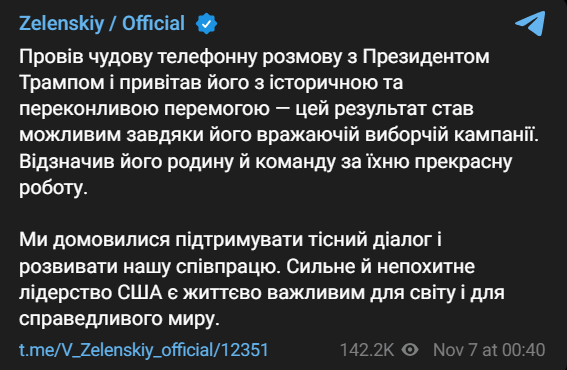Open the Telegram paper plane logo
The image size is (567, 370).
pos(530,23)
